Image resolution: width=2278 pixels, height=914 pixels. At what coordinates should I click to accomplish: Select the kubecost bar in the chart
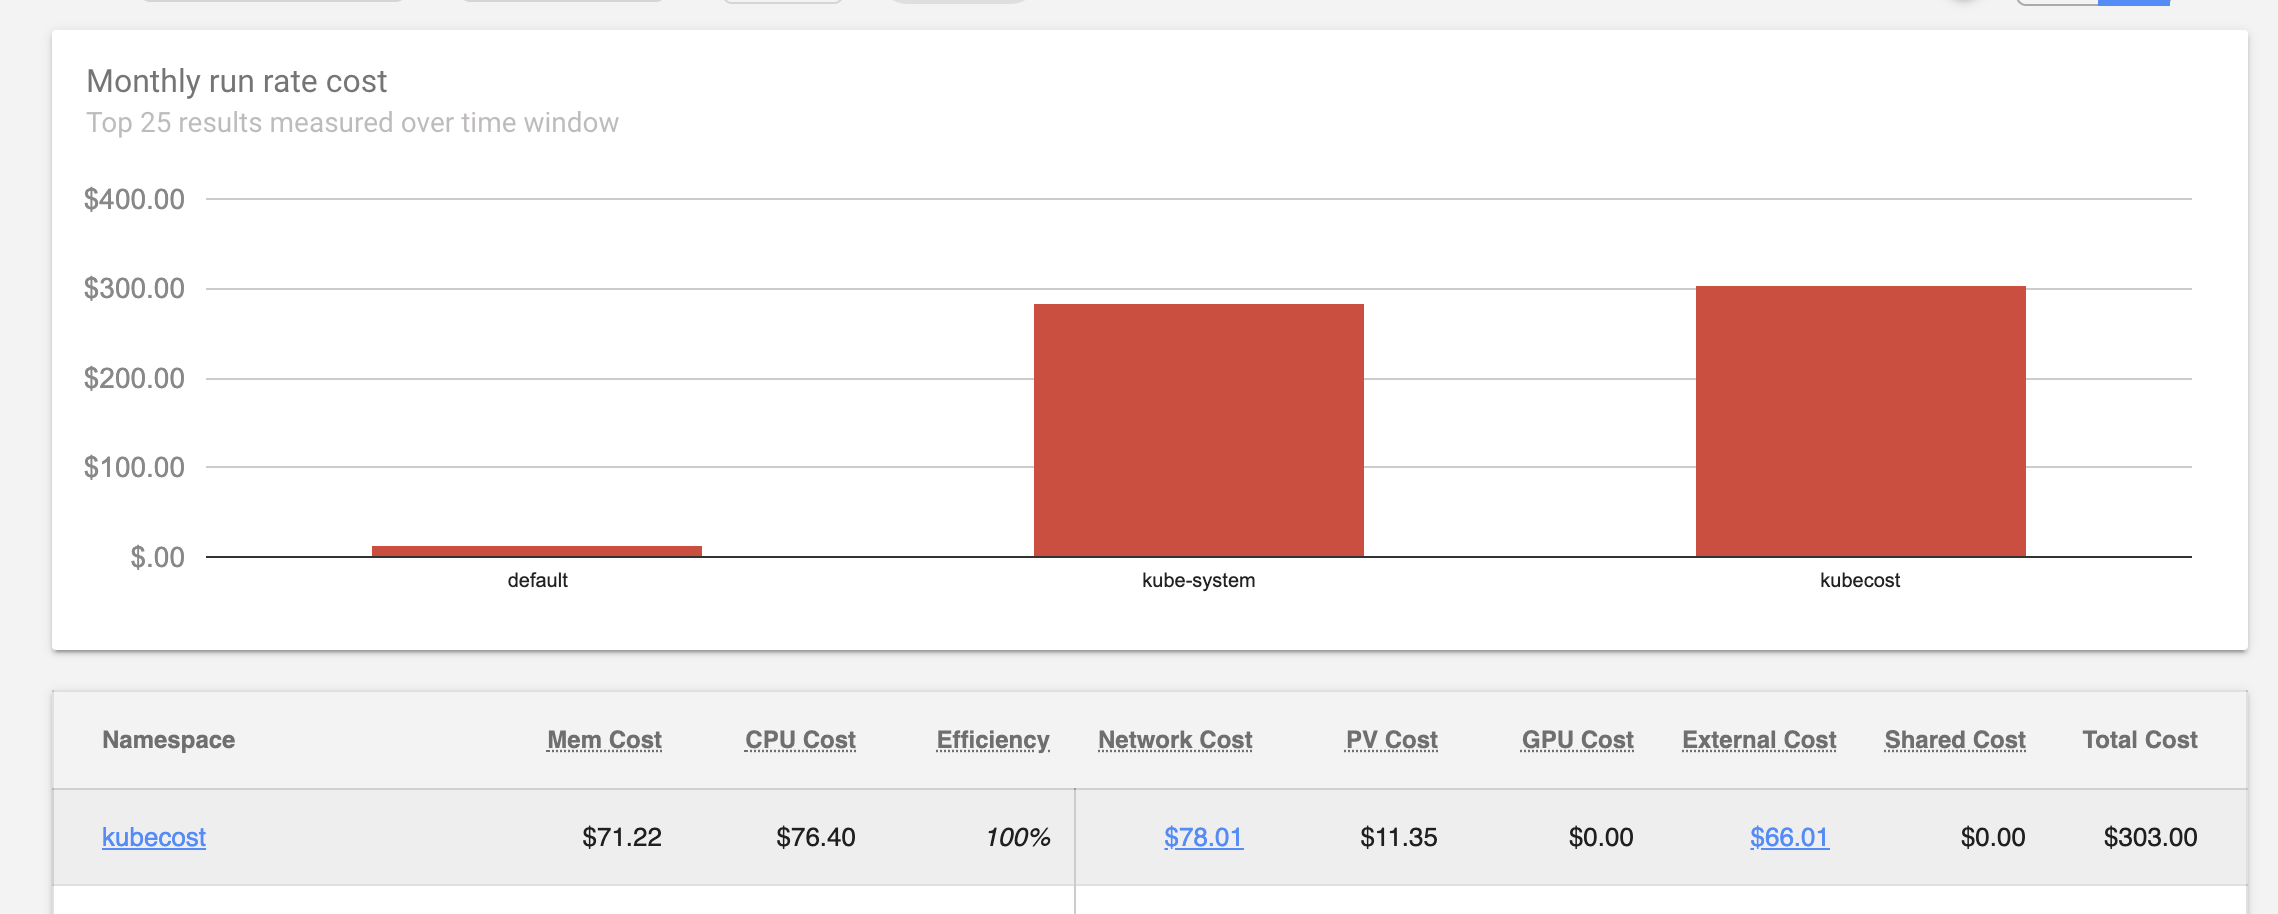pyautogui.click(x=1861, y=421)
